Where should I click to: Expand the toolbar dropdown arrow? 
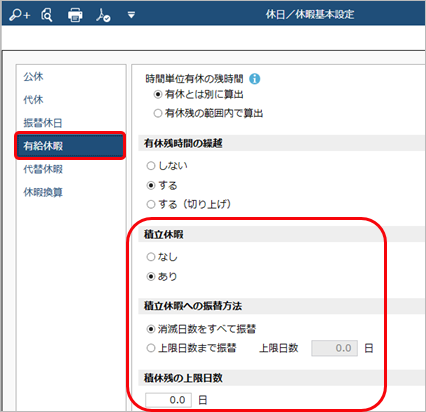pyautogui.click(x=131, y=15)
